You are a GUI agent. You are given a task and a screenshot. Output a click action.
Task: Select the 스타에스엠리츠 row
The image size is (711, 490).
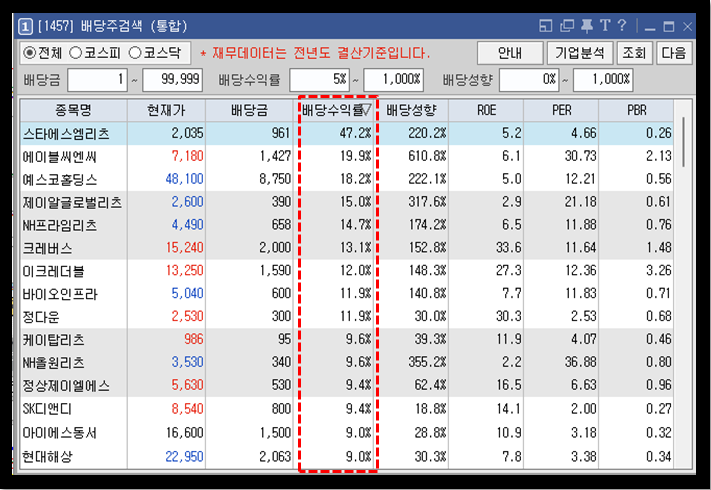[x=347, y=133]
